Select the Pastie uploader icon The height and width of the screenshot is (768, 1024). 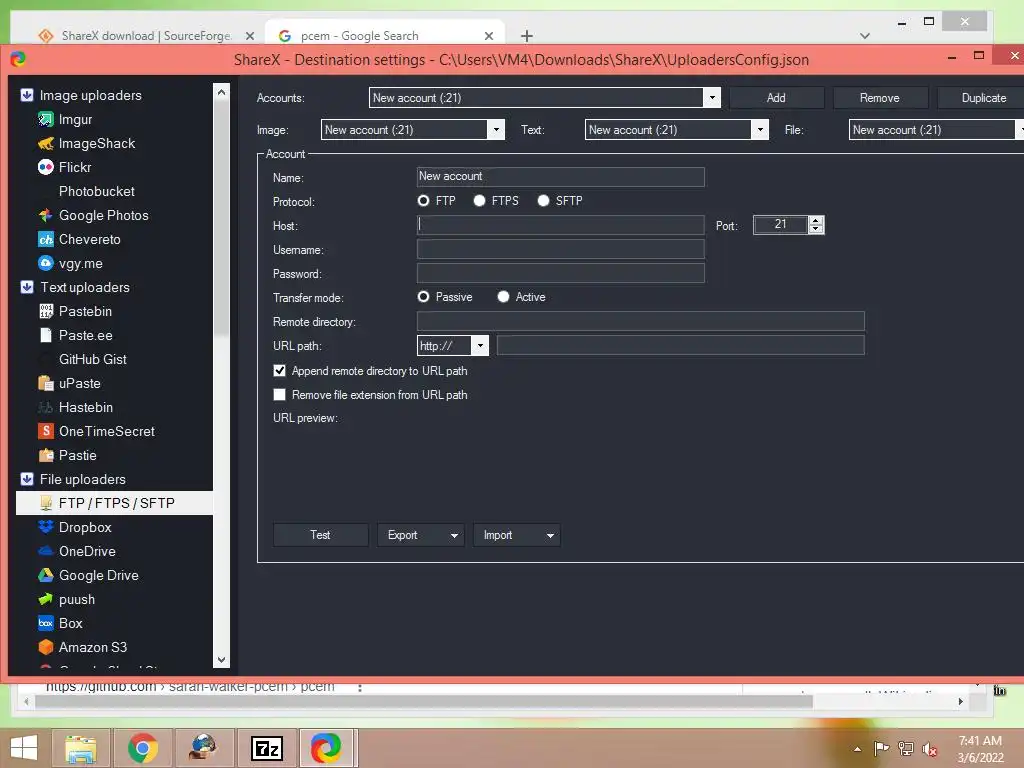point(45,455)
